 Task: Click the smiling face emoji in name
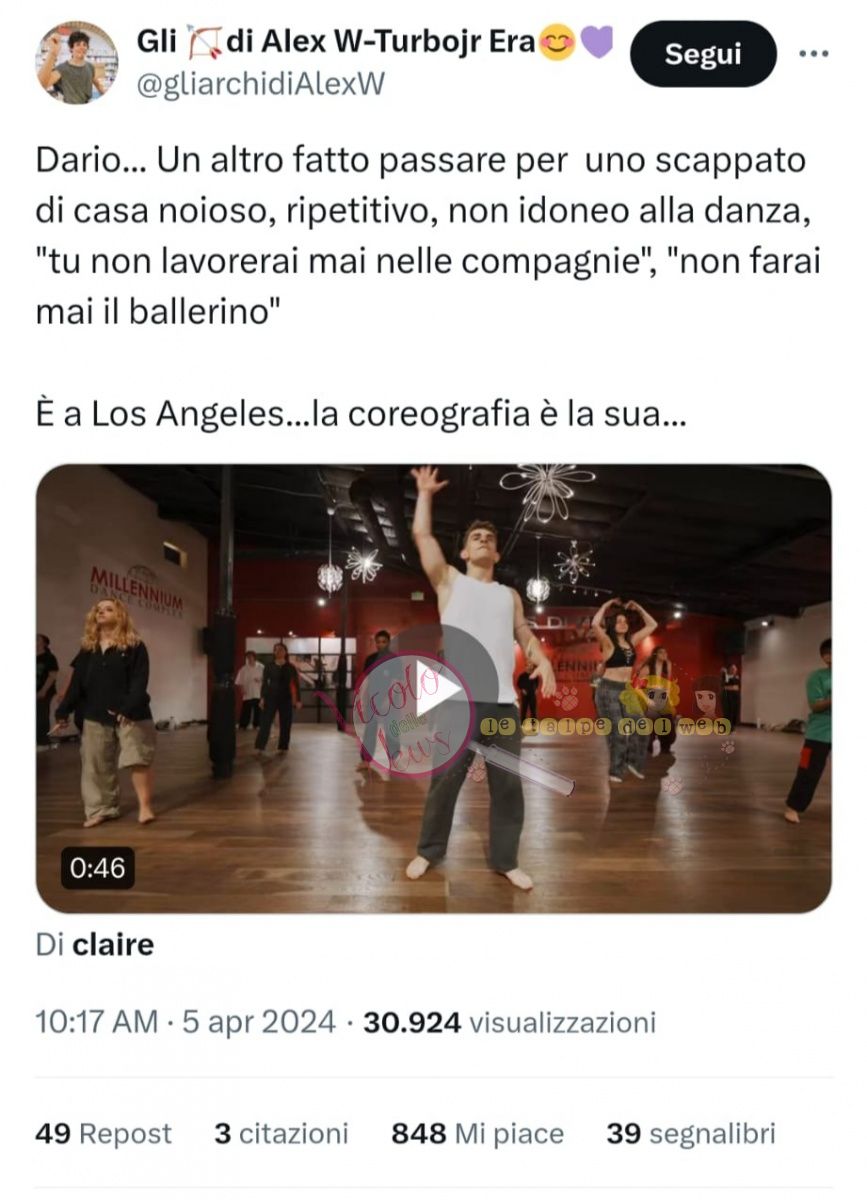click(557, 43)
